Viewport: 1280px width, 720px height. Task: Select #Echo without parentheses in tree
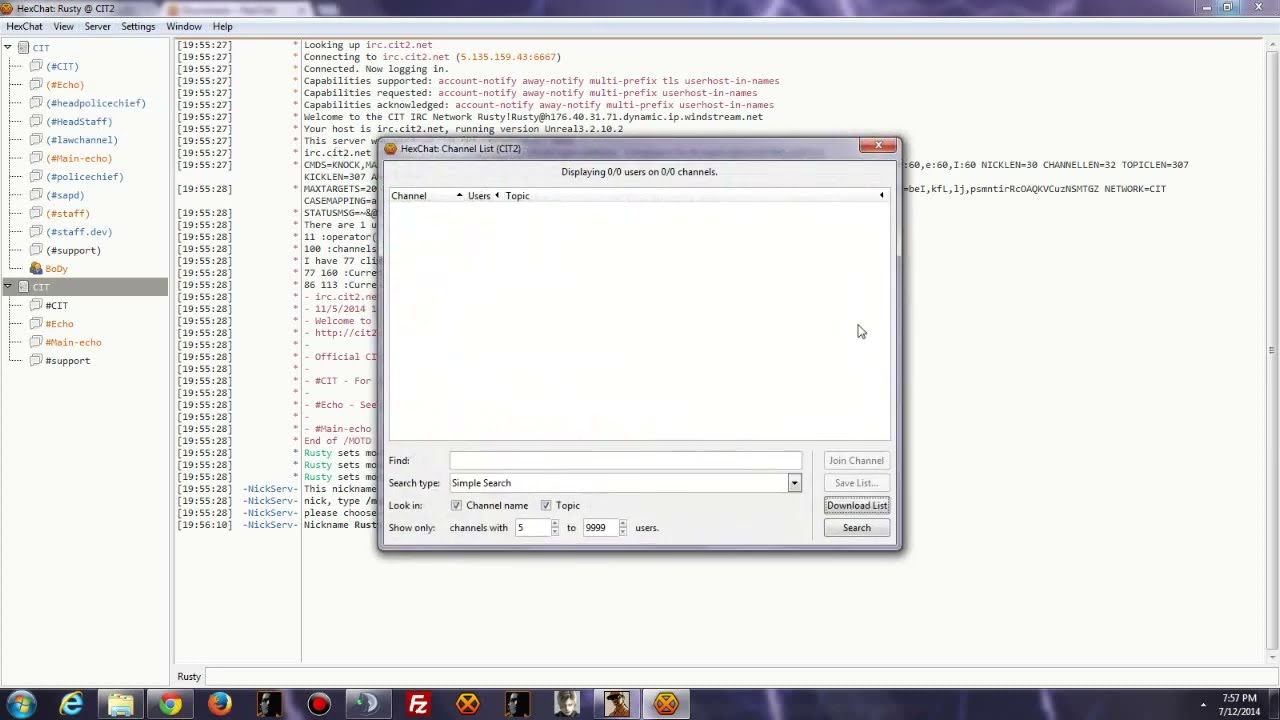[59, 324]
